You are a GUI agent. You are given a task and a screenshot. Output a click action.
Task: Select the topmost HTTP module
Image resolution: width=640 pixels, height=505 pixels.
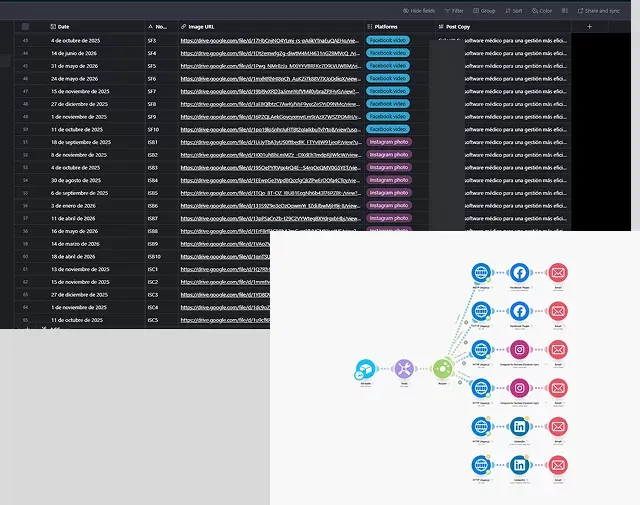(x=481, y=273)
